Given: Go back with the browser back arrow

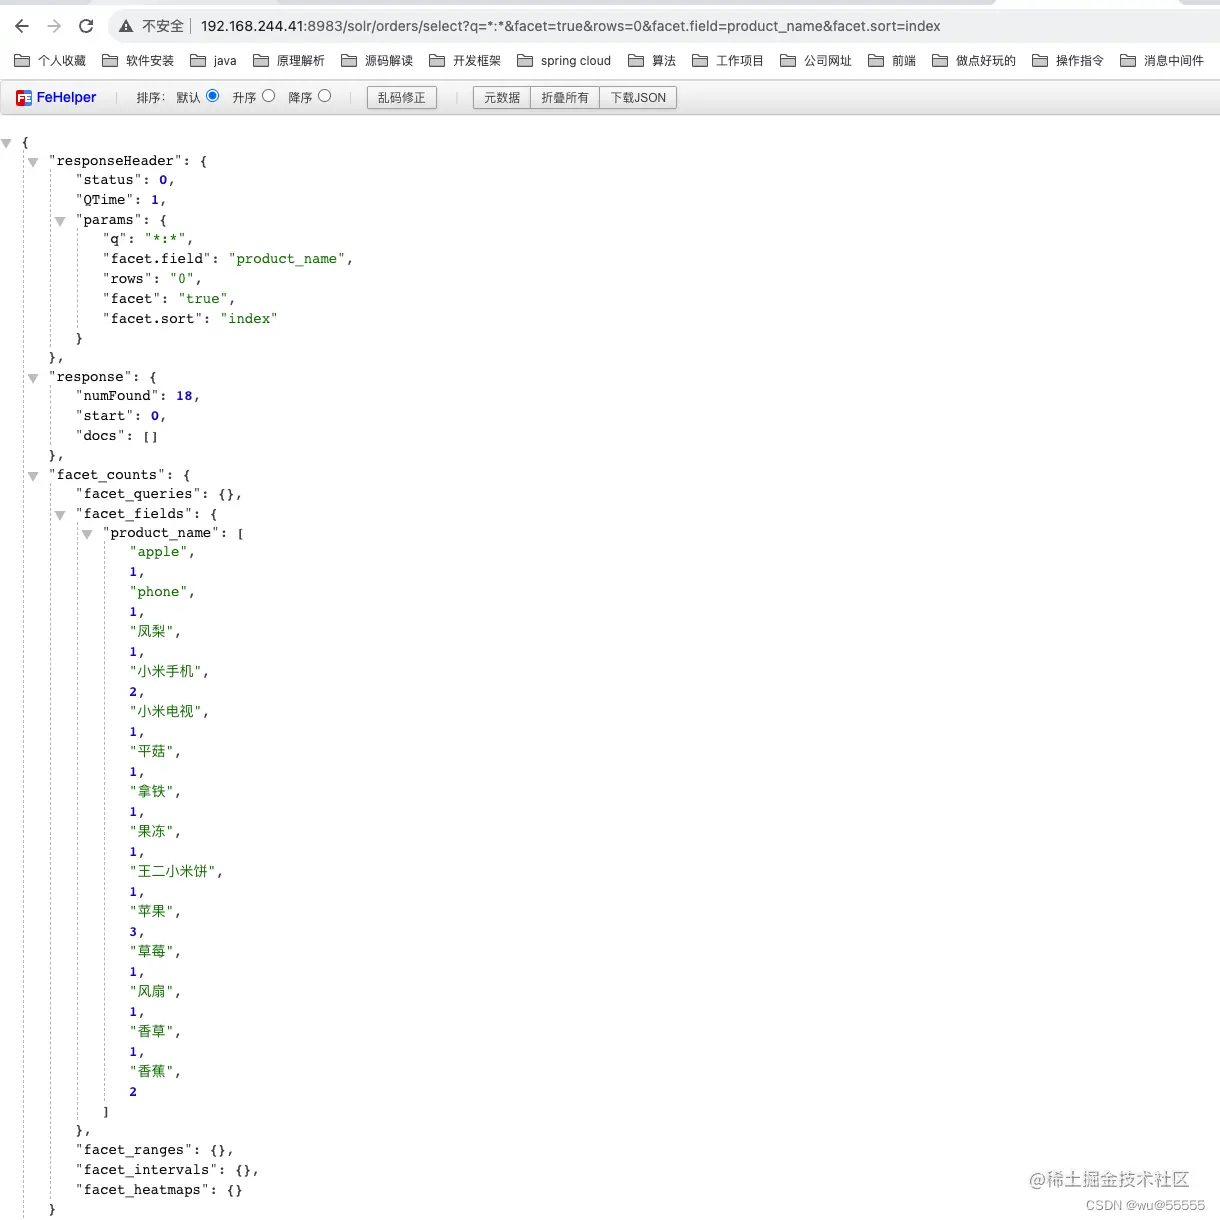Looking at the screenshot, I should pyautogui.click(x=22, y=26).
